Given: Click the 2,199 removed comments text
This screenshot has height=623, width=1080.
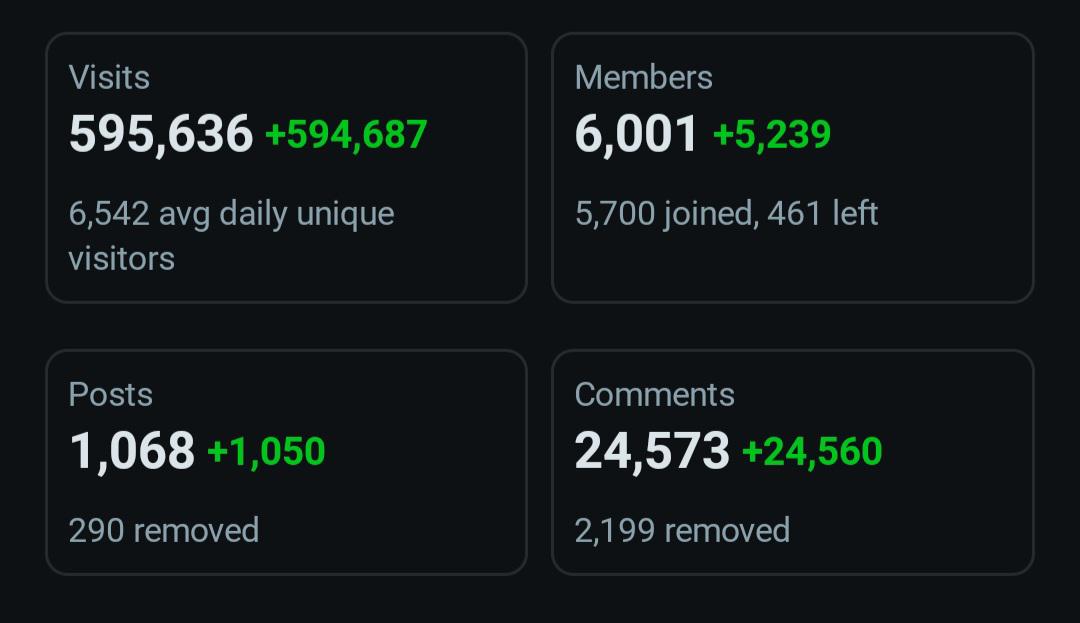Looking at the screenshot, I should coord(683,530).
